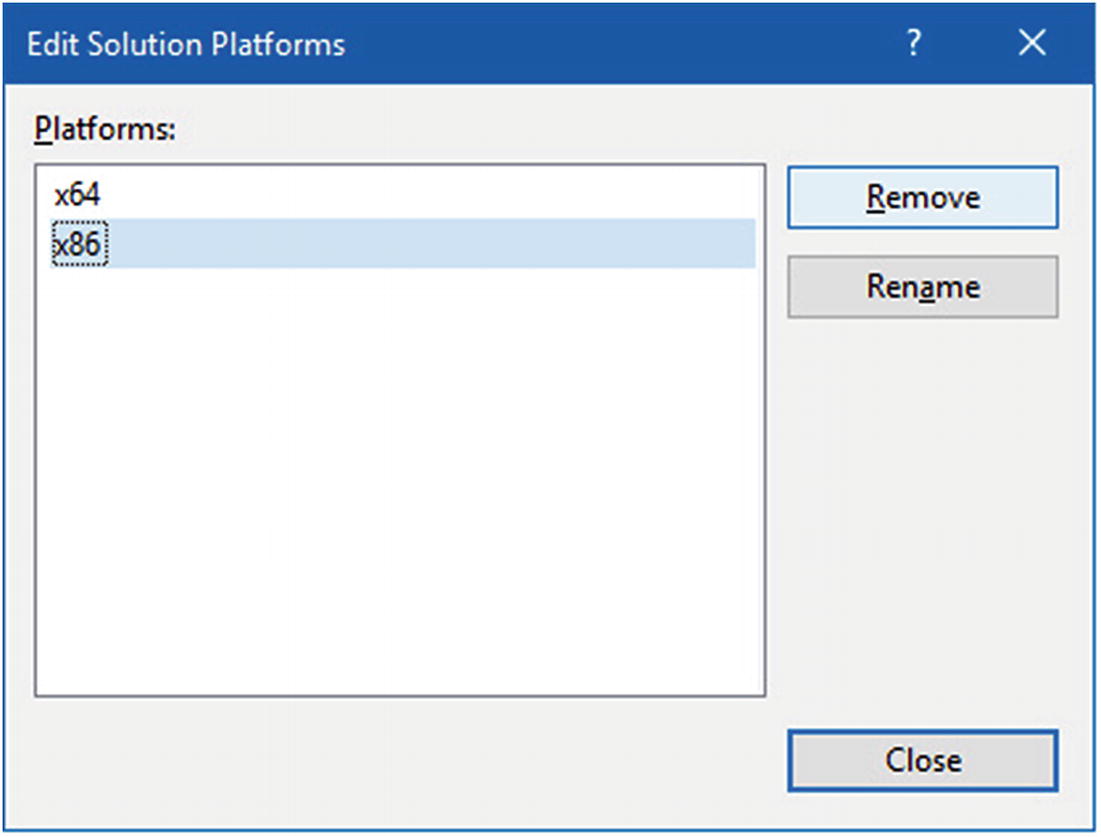Close the dialog using the title bar X
This screenshot has width=1101, height=837.
tap(1031, 44)
